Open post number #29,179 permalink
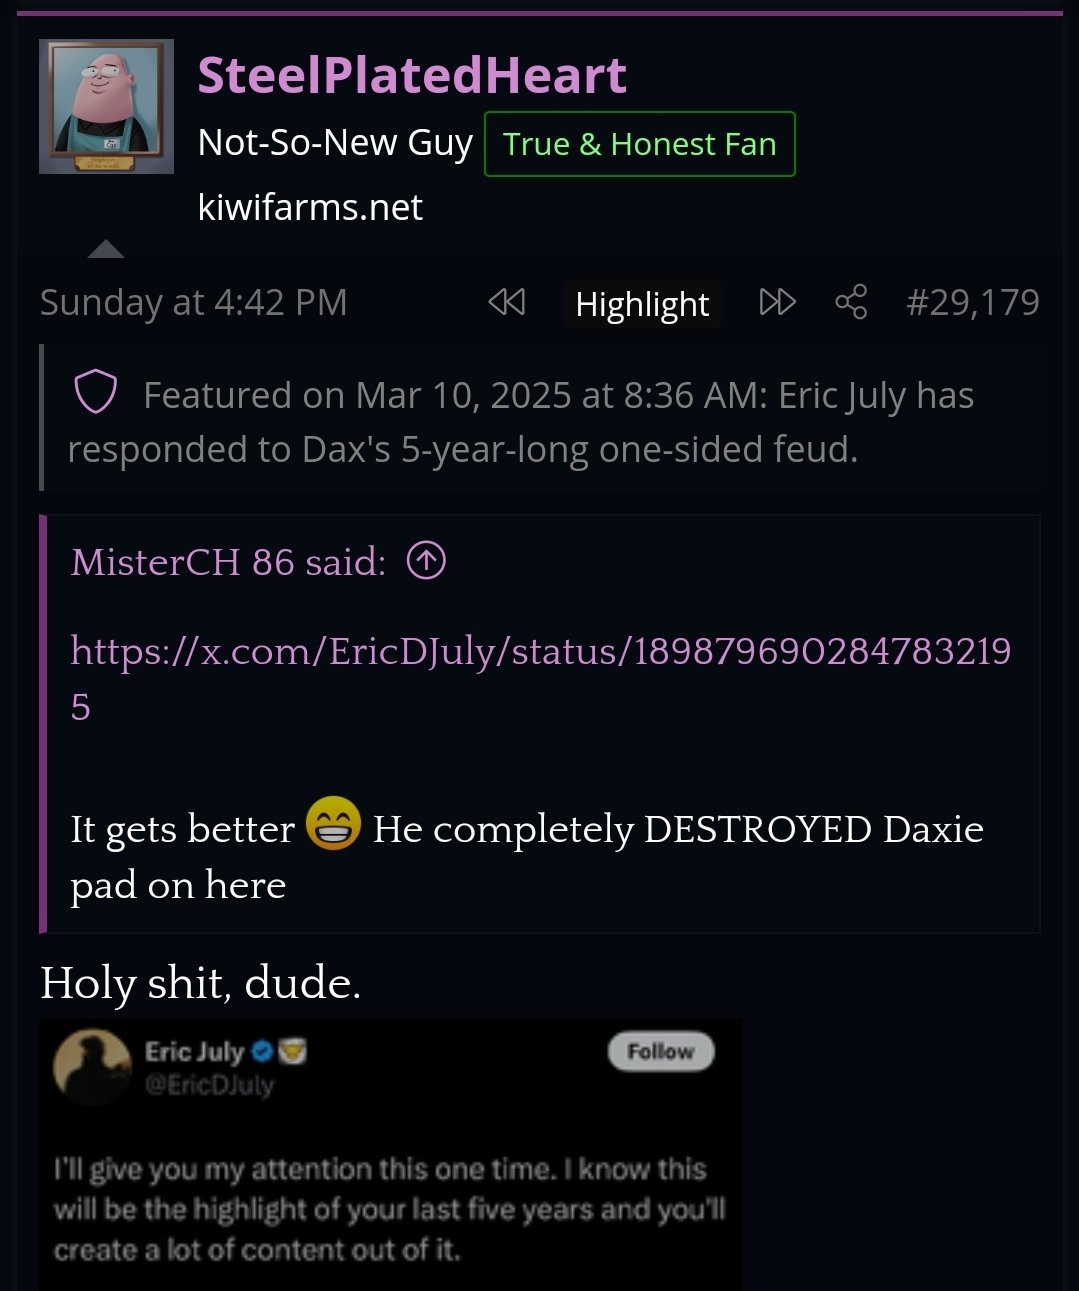The width and height of the screenshot is (1079, 1291). click(972, 302)
